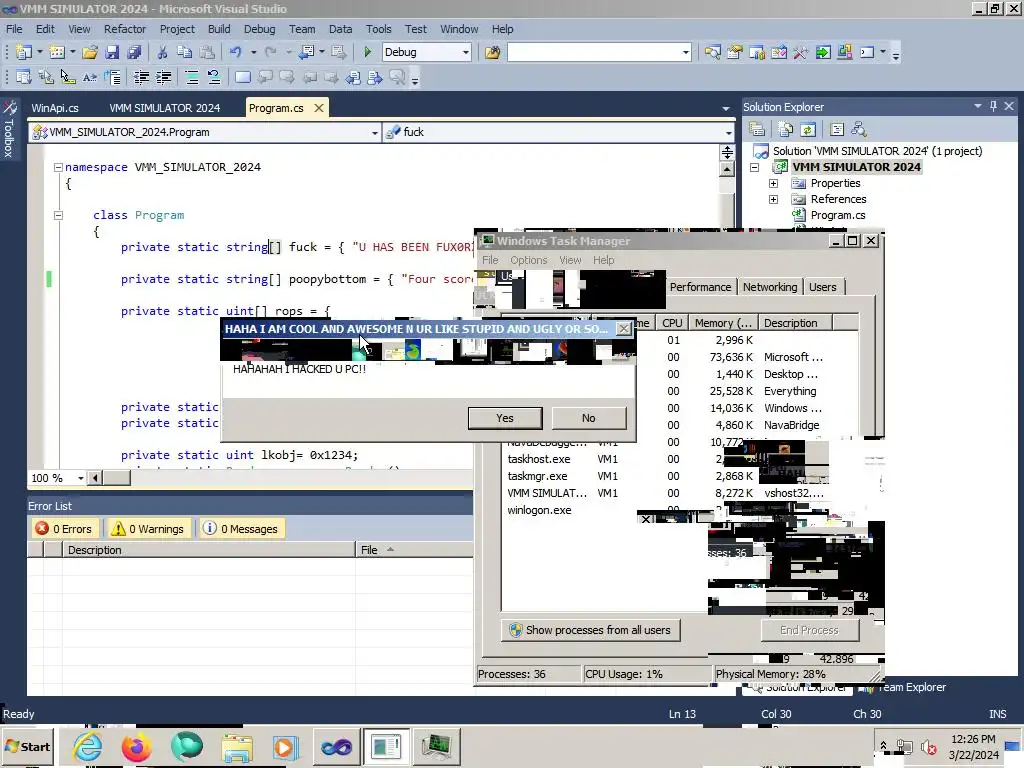
Task: Click Display Word Completion icon
Action: tap(89, 78)
